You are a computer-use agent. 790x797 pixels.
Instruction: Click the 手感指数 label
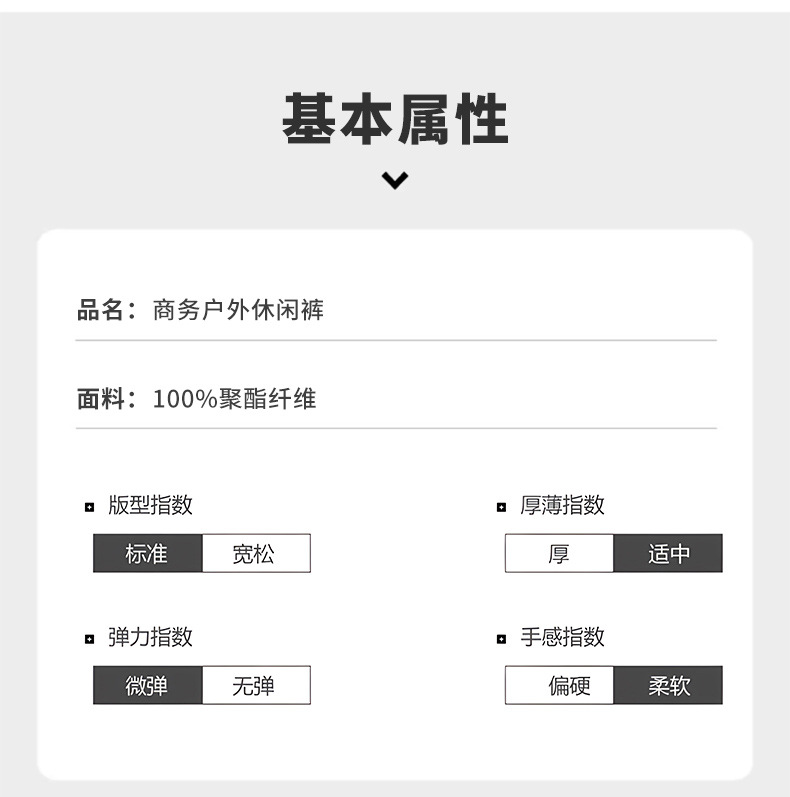562,638
